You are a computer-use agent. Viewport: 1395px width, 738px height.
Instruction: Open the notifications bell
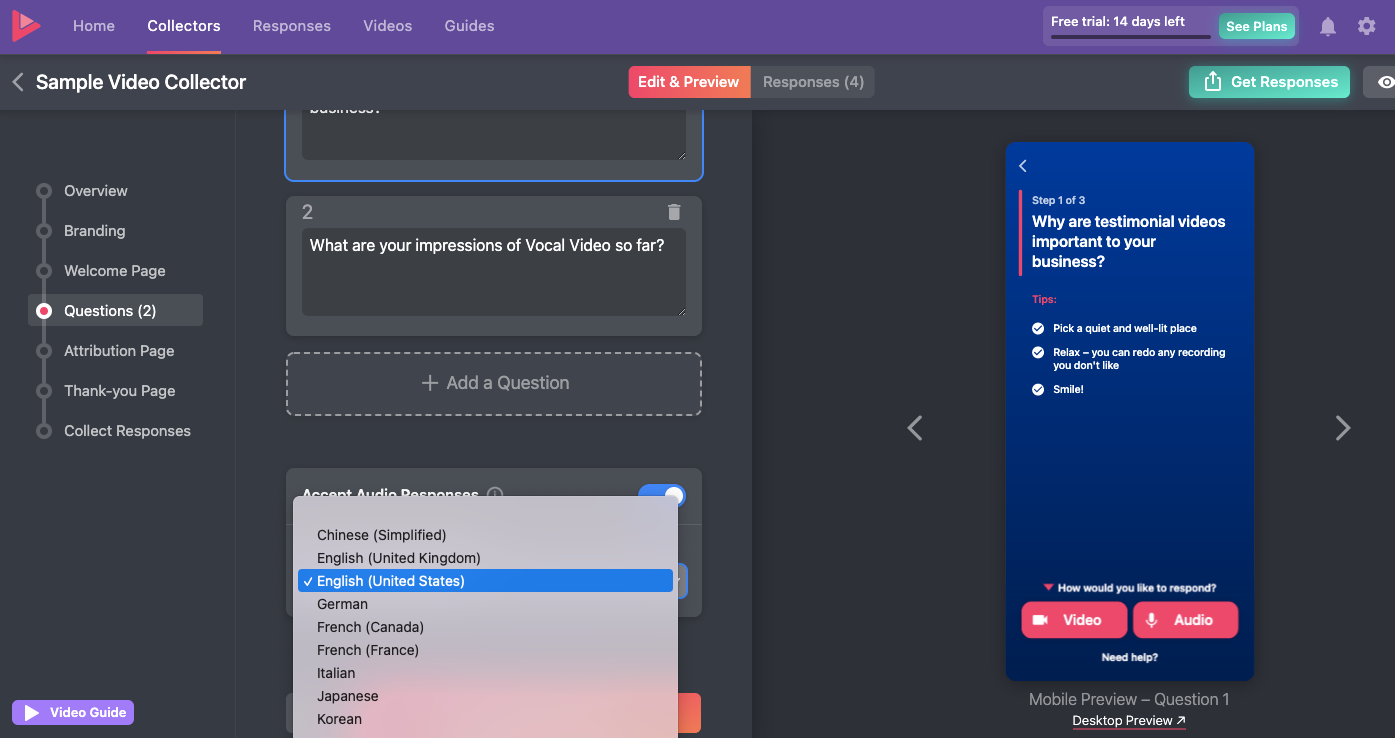(1327, 27)
